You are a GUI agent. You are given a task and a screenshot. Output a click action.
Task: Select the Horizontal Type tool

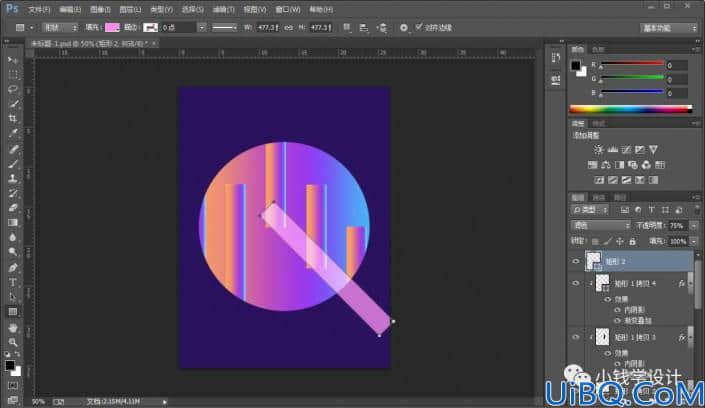point(13,282)
